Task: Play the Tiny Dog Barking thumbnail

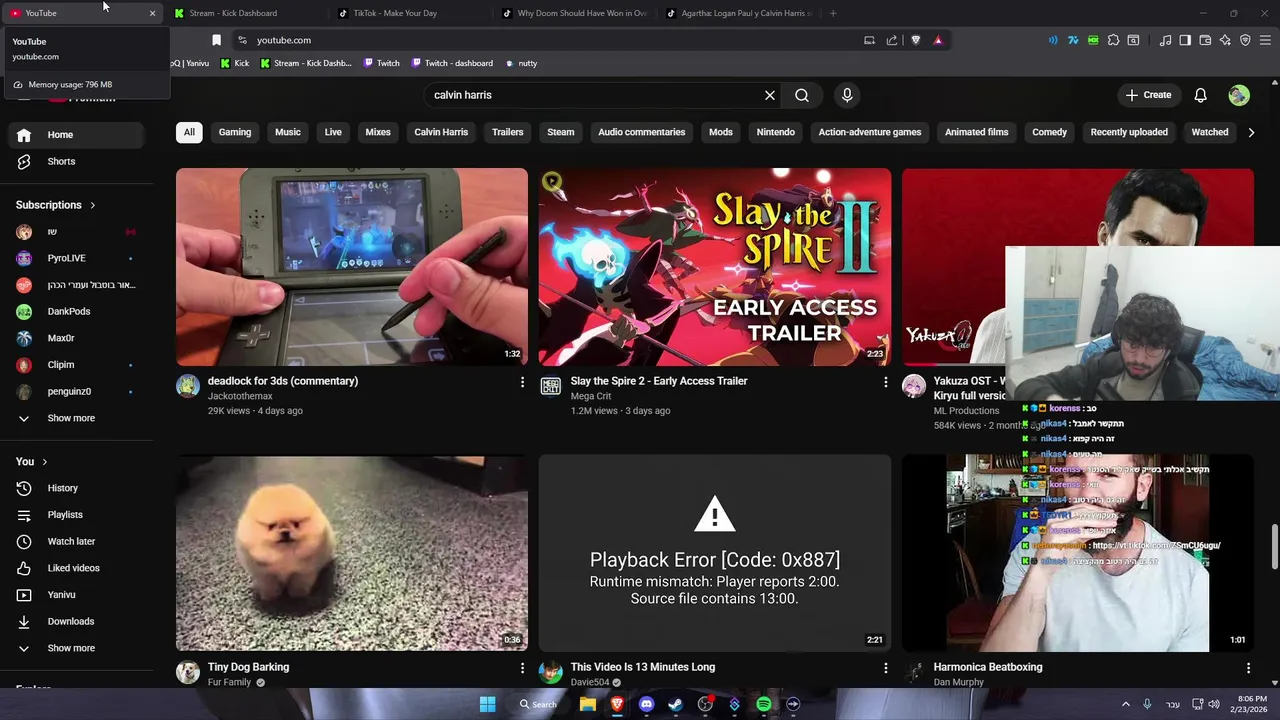Action: tap(352, 553)
